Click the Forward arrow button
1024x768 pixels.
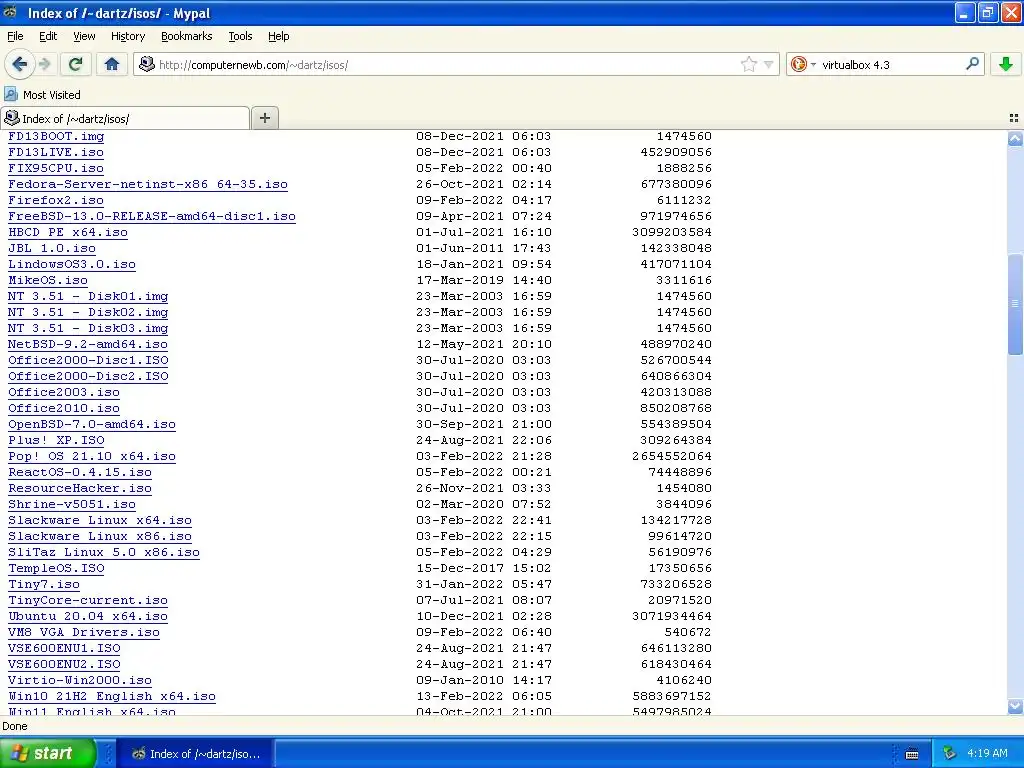tap(45, 64)
